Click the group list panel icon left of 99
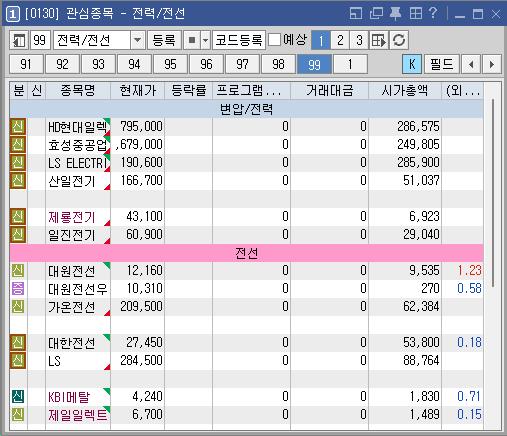 coord(19,41)
